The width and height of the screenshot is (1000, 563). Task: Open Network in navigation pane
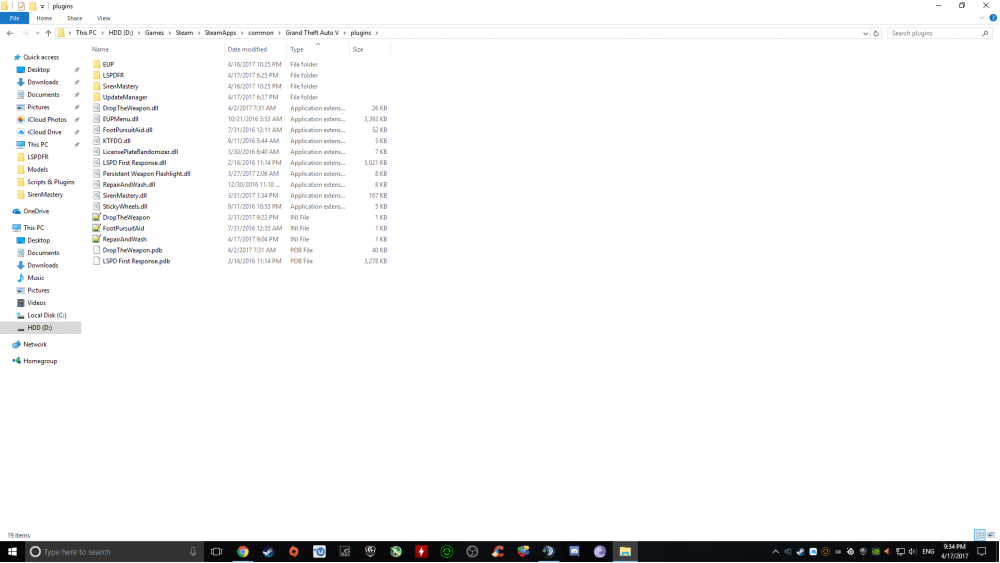coord(35,344)
